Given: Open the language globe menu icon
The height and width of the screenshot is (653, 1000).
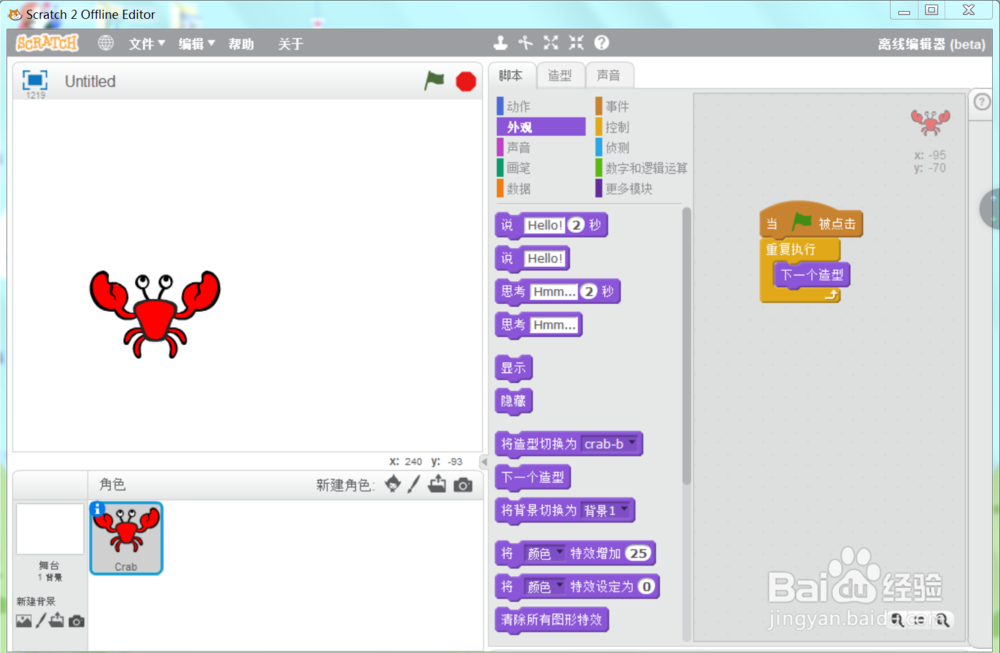Looking at the screenshot, I should coord(106,43).
